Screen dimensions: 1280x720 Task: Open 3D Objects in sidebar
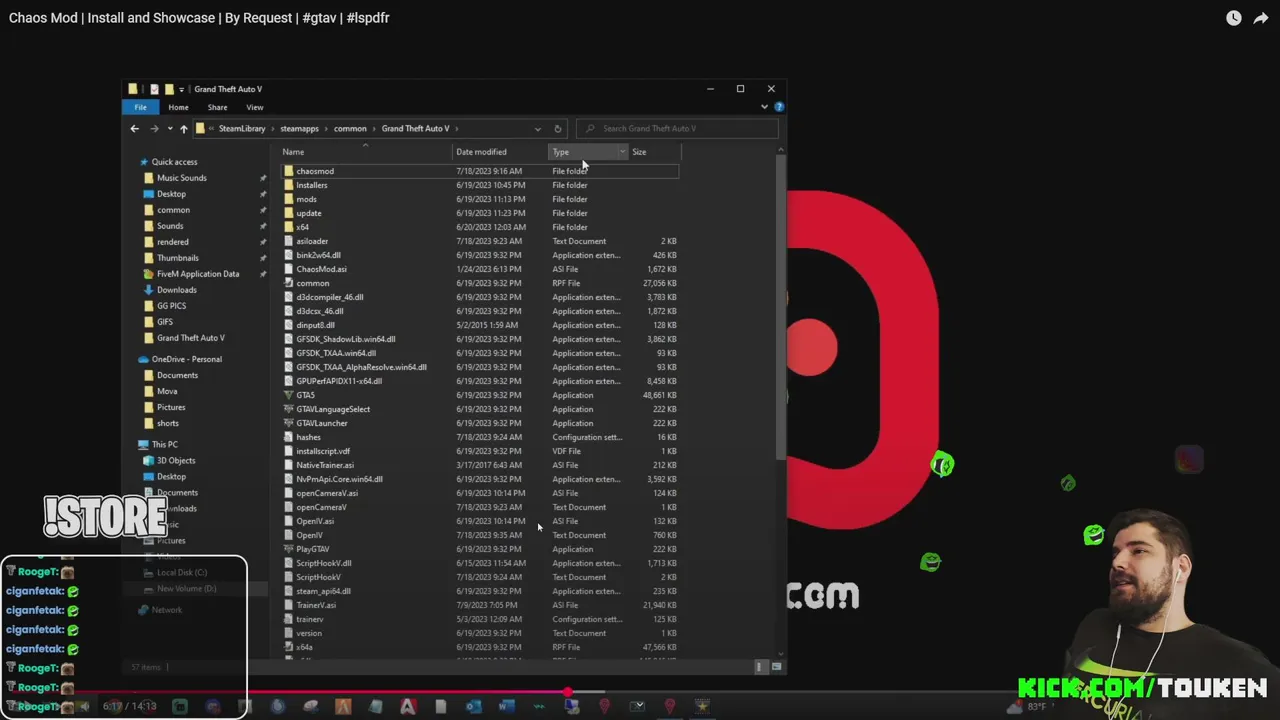[x=175, y=461]
